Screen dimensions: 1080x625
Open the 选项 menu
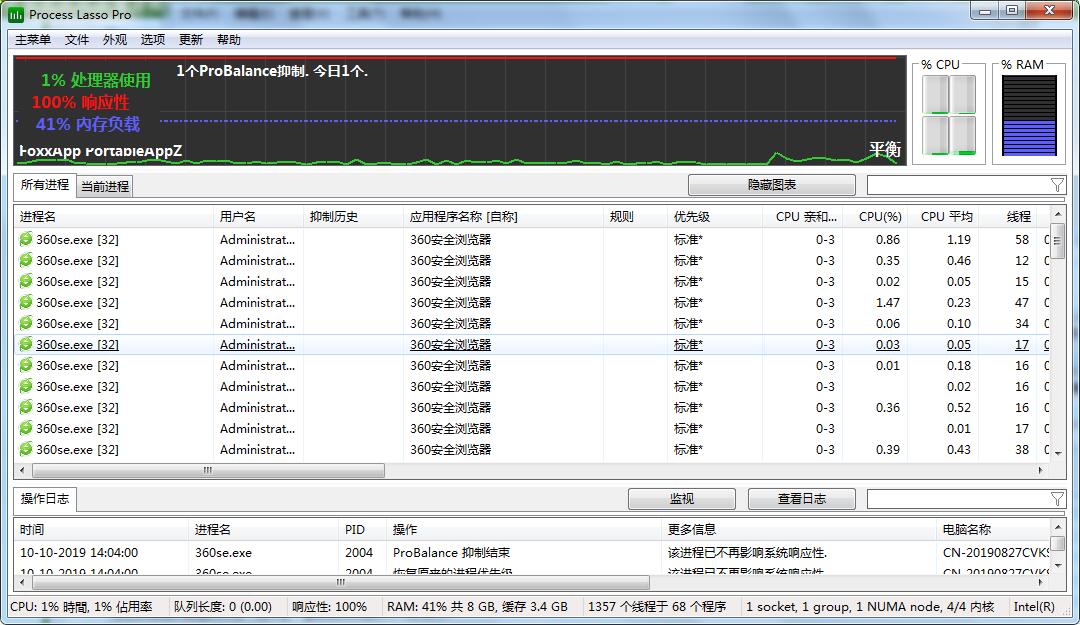(153, 39)
